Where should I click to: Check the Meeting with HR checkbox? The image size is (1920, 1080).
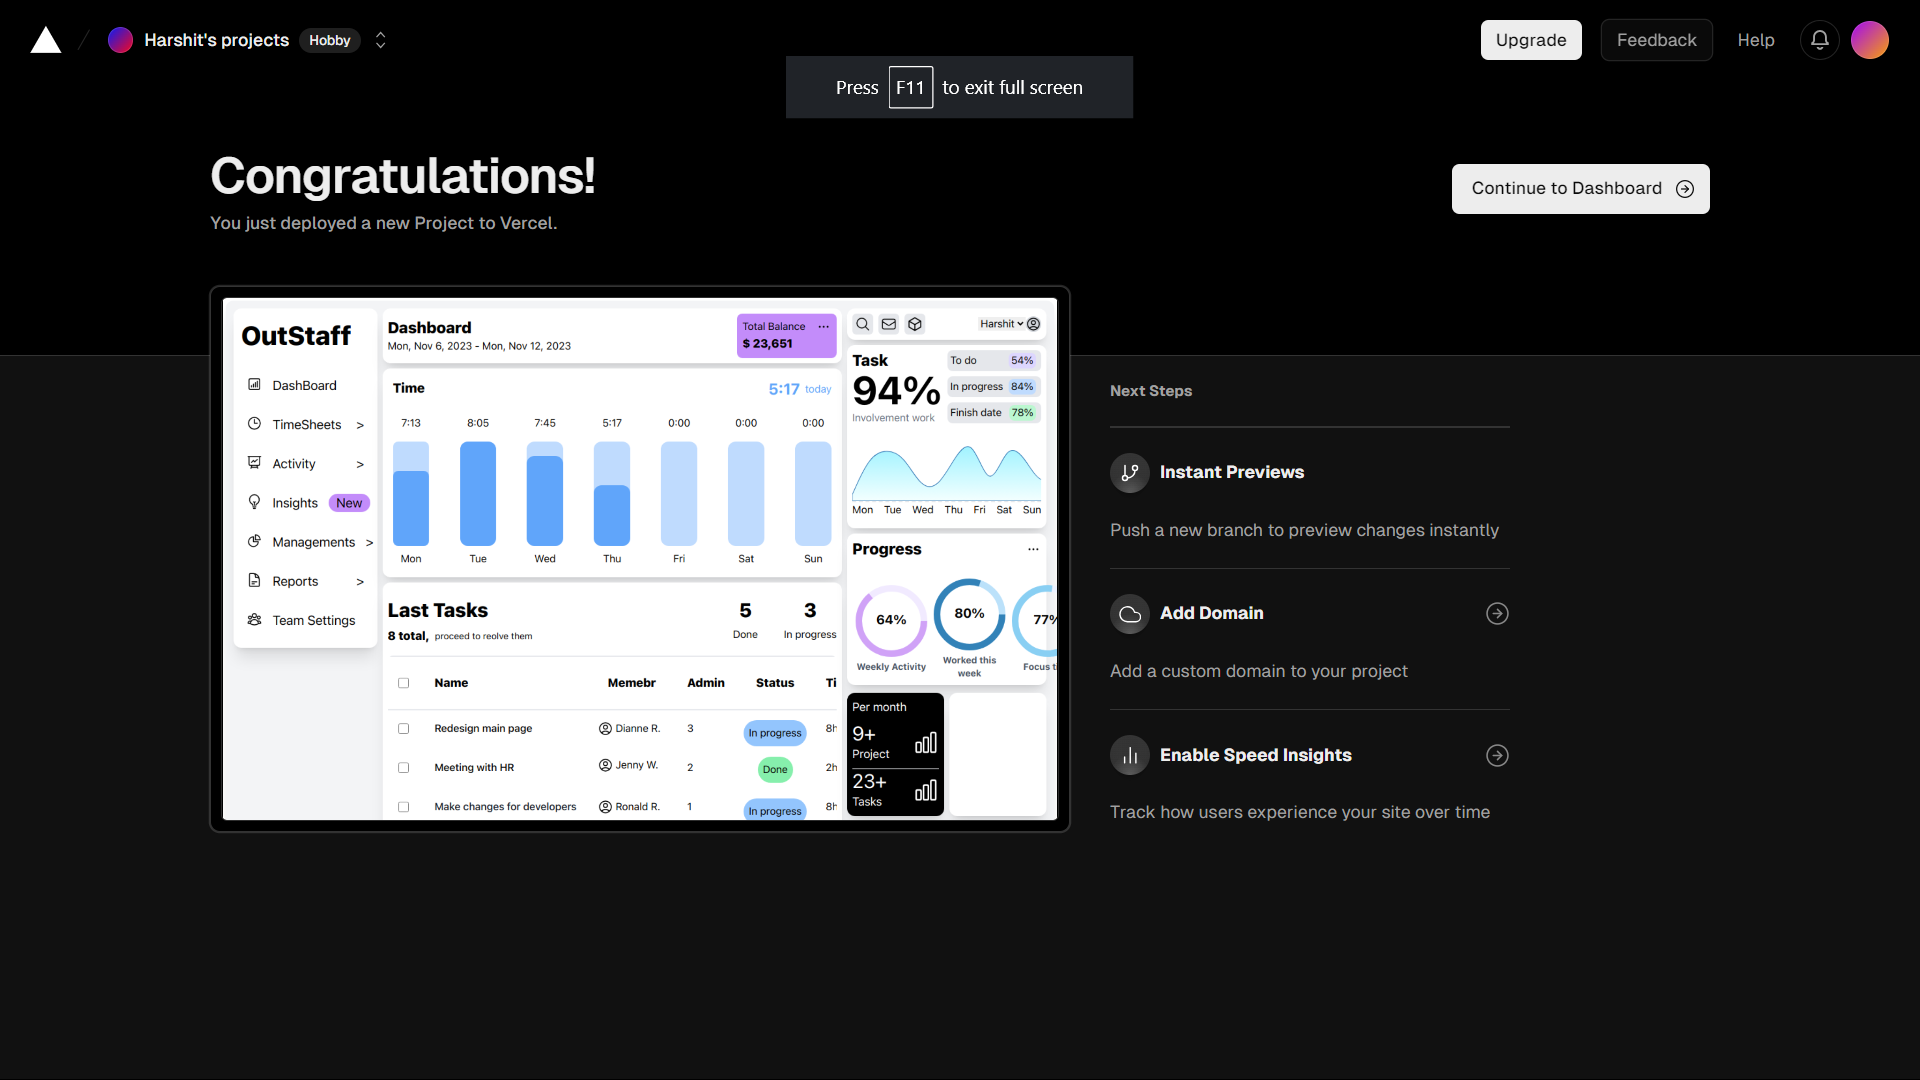click(404, 768)
